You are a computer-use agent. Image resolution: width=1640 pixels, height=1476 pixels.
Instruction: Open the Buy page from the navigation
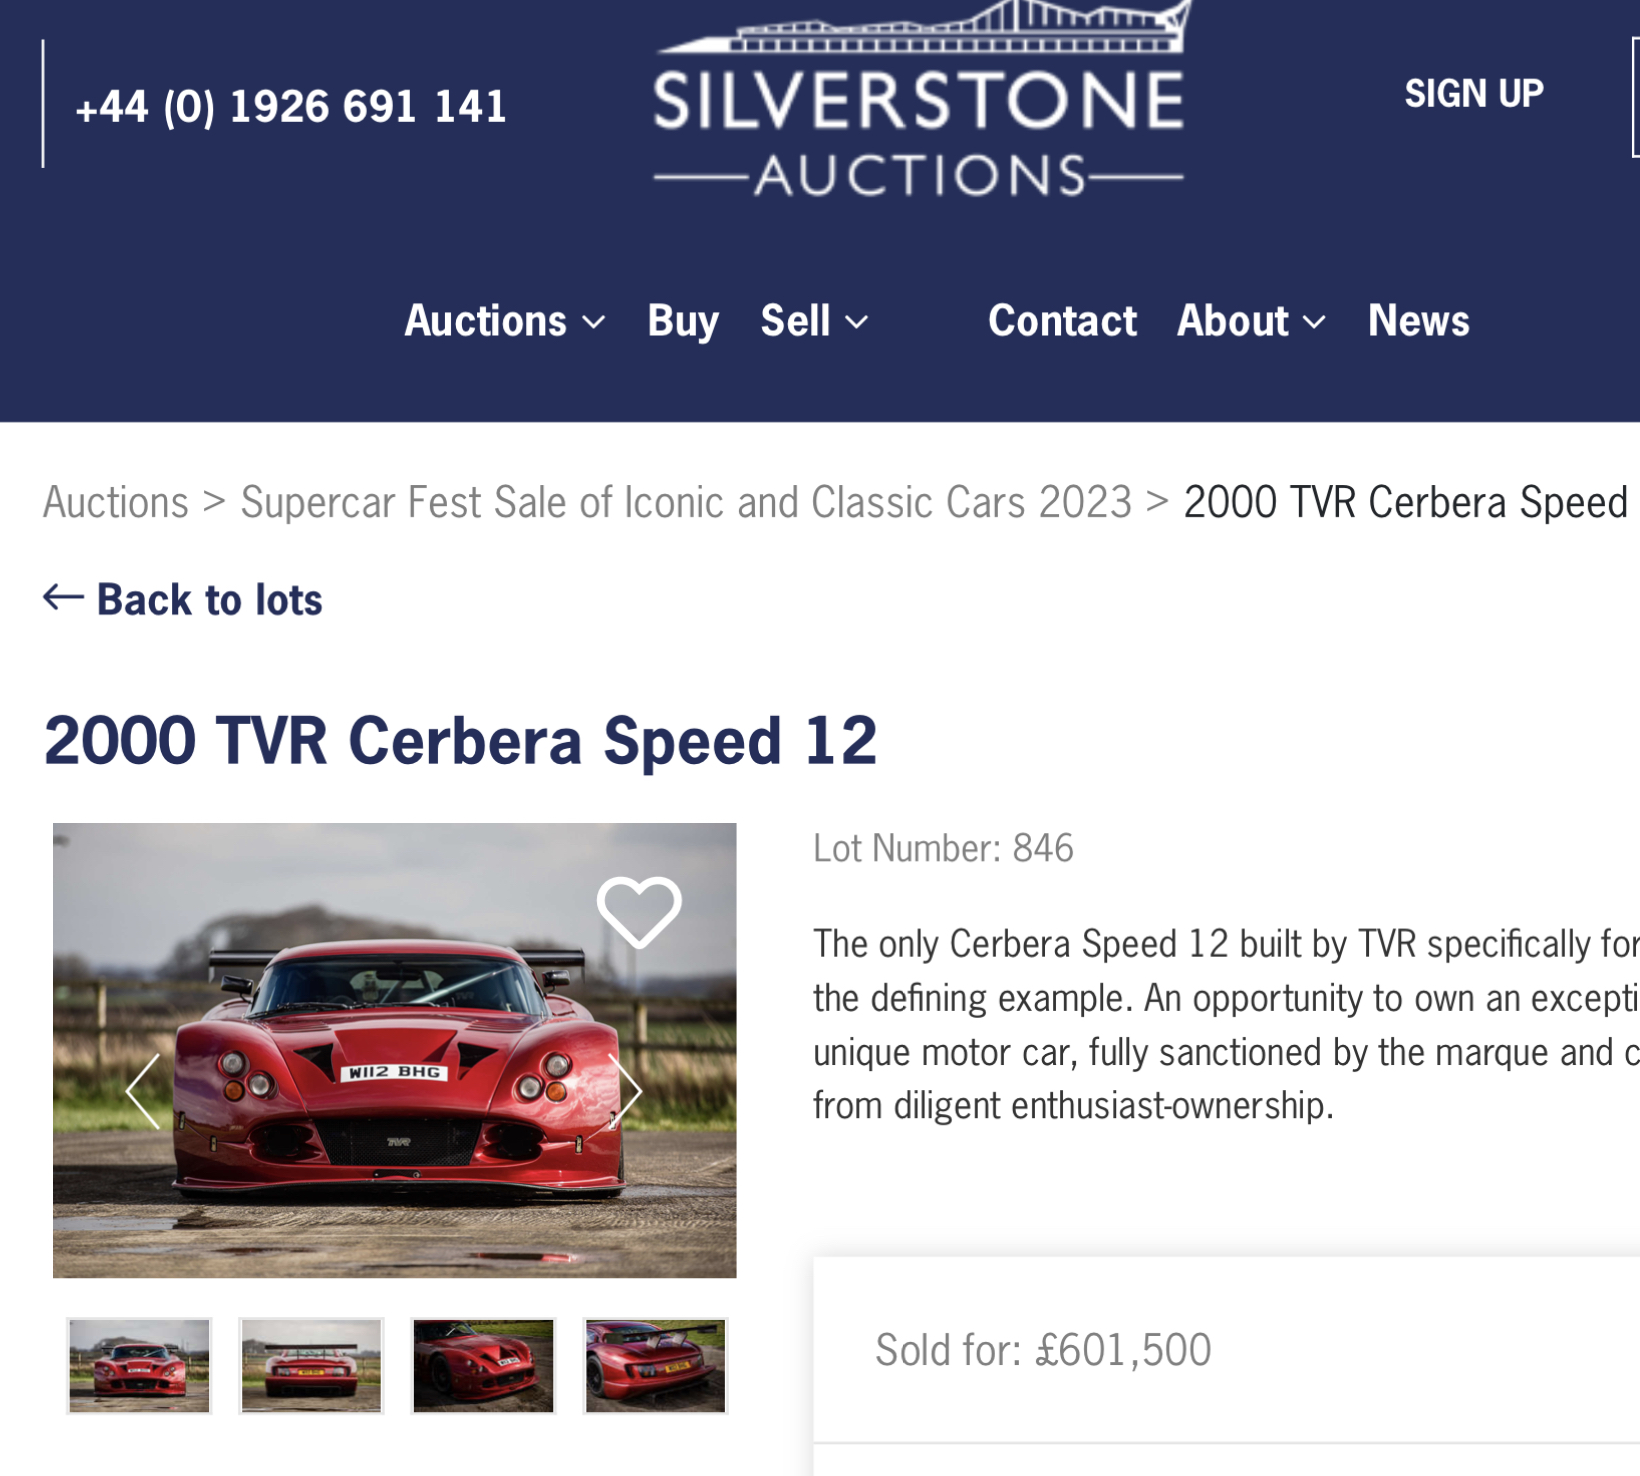tap(683, 321)
